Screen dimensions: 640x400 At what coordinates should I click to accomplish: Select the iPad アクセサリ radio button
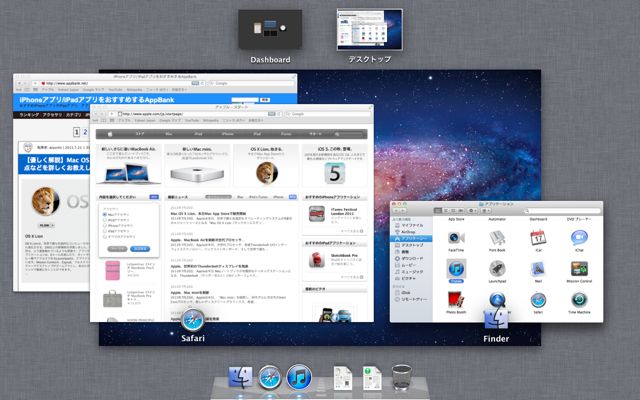pos(105,231)
